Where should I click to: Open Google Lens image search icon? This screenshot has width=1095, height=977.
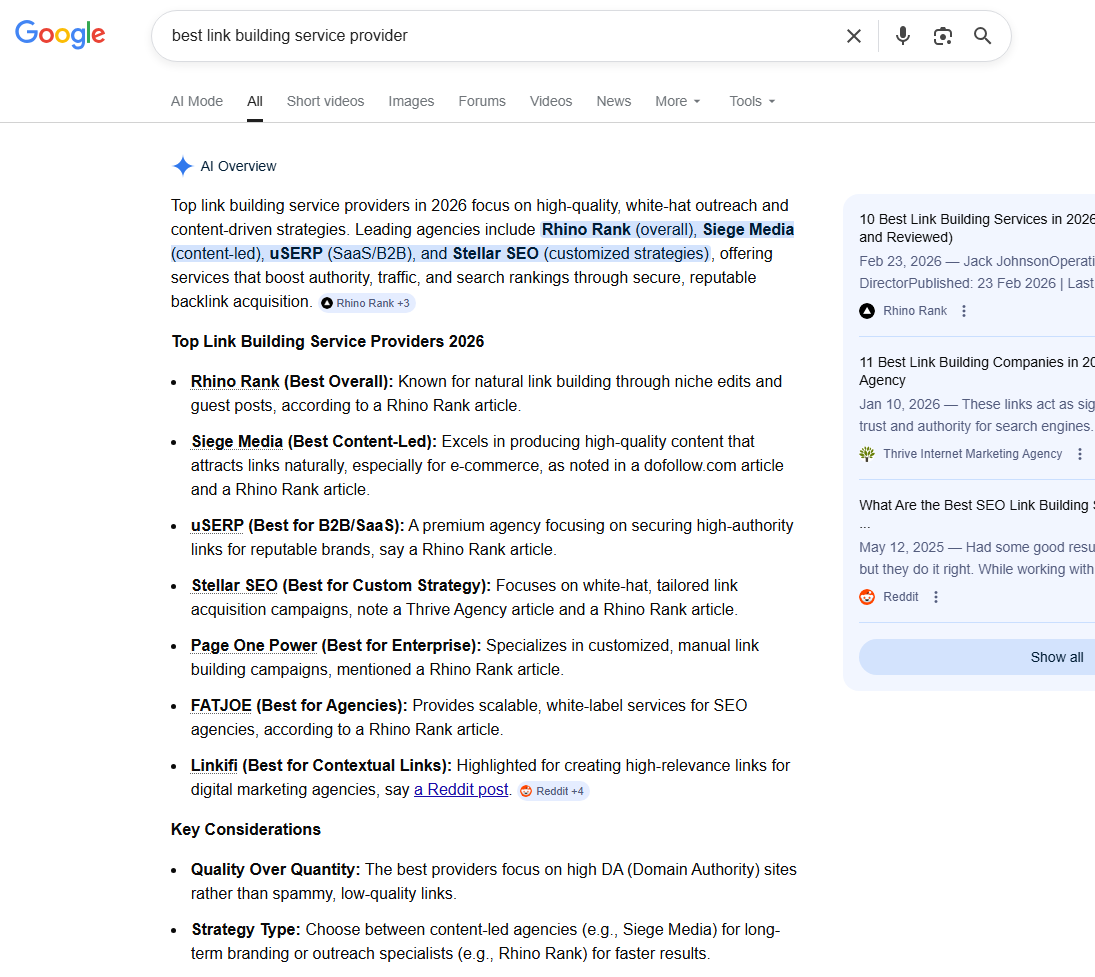pos(942,36)
